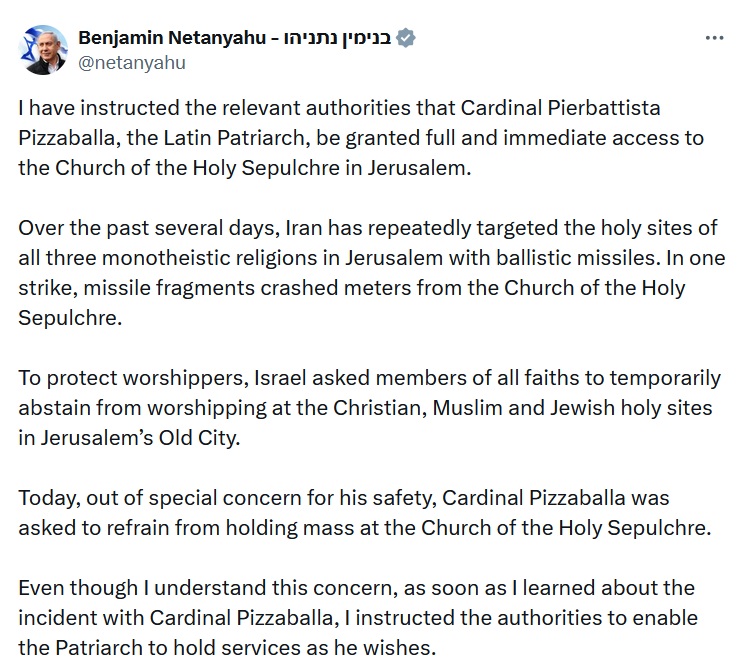
Task: Click the blue verified badge
Action: 406,38
